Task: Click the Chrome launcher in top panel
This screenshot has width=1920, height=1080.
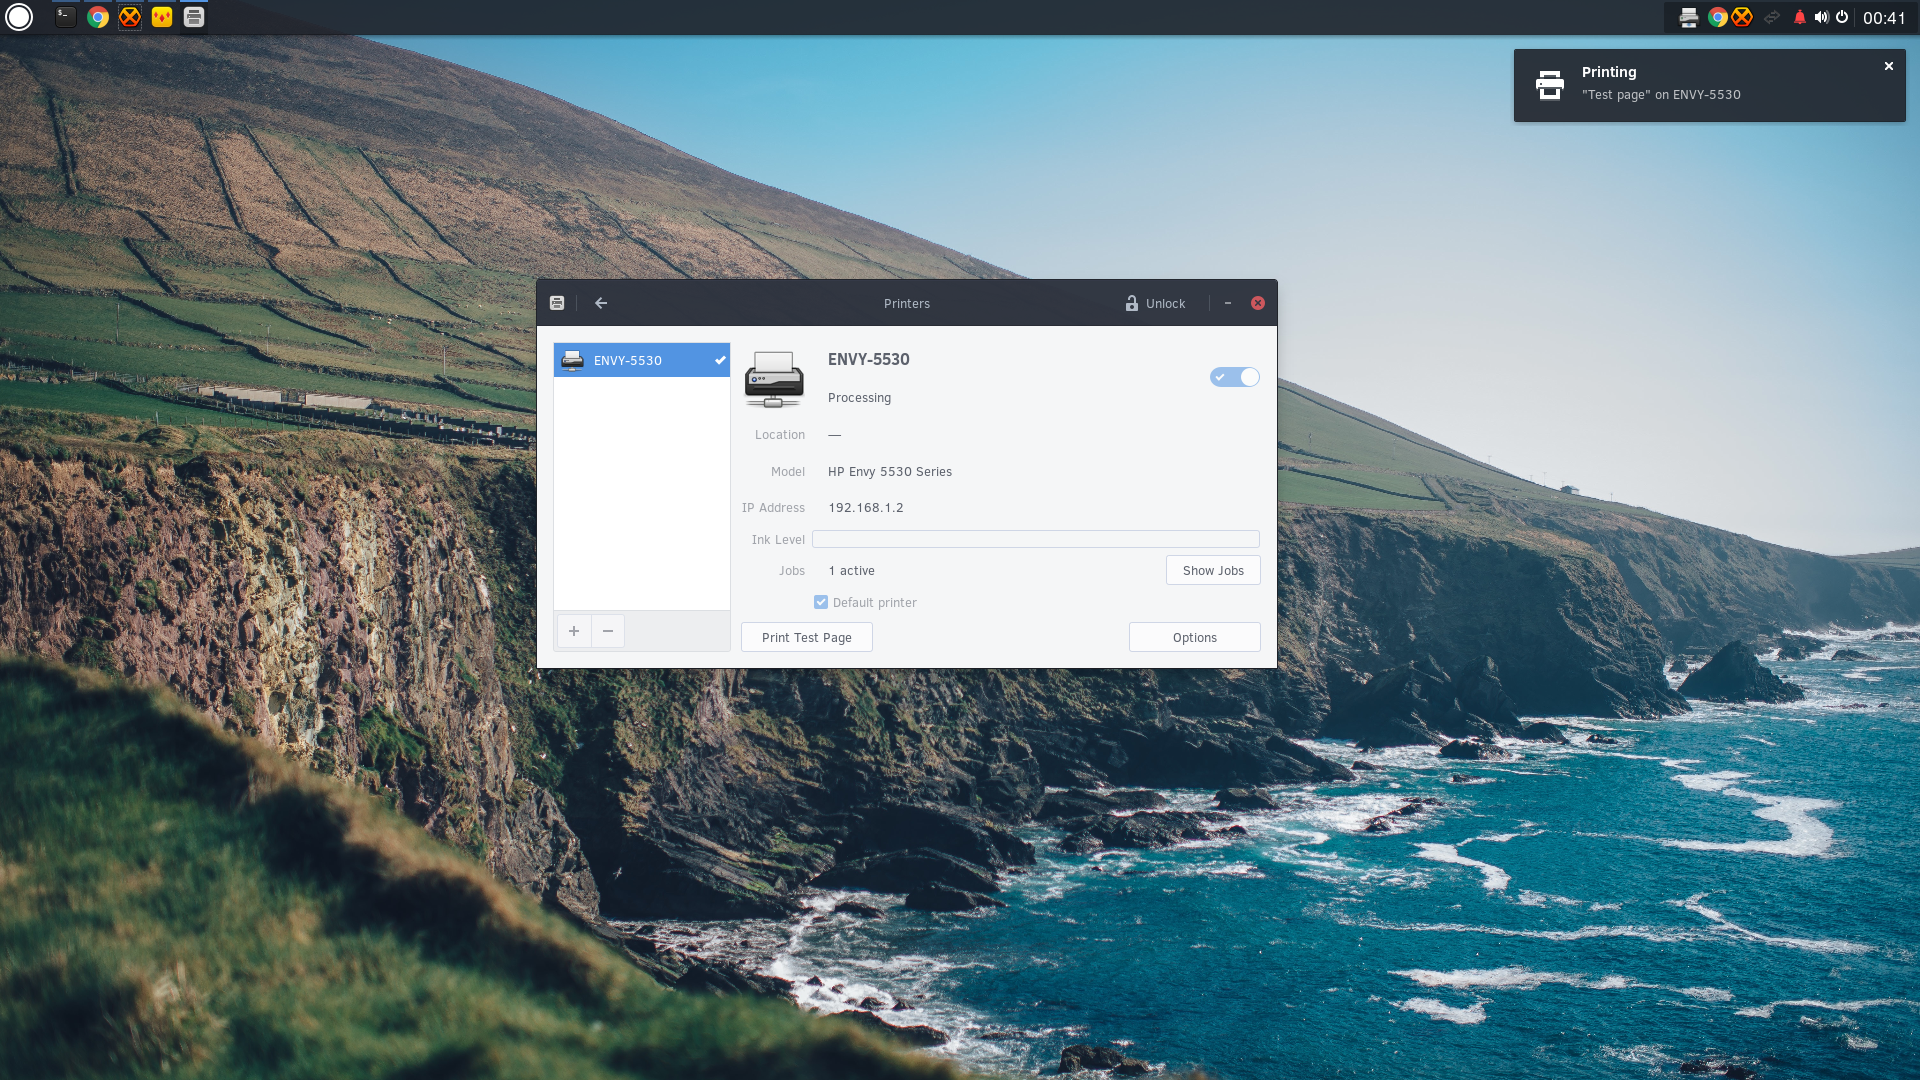Action: 98,17
